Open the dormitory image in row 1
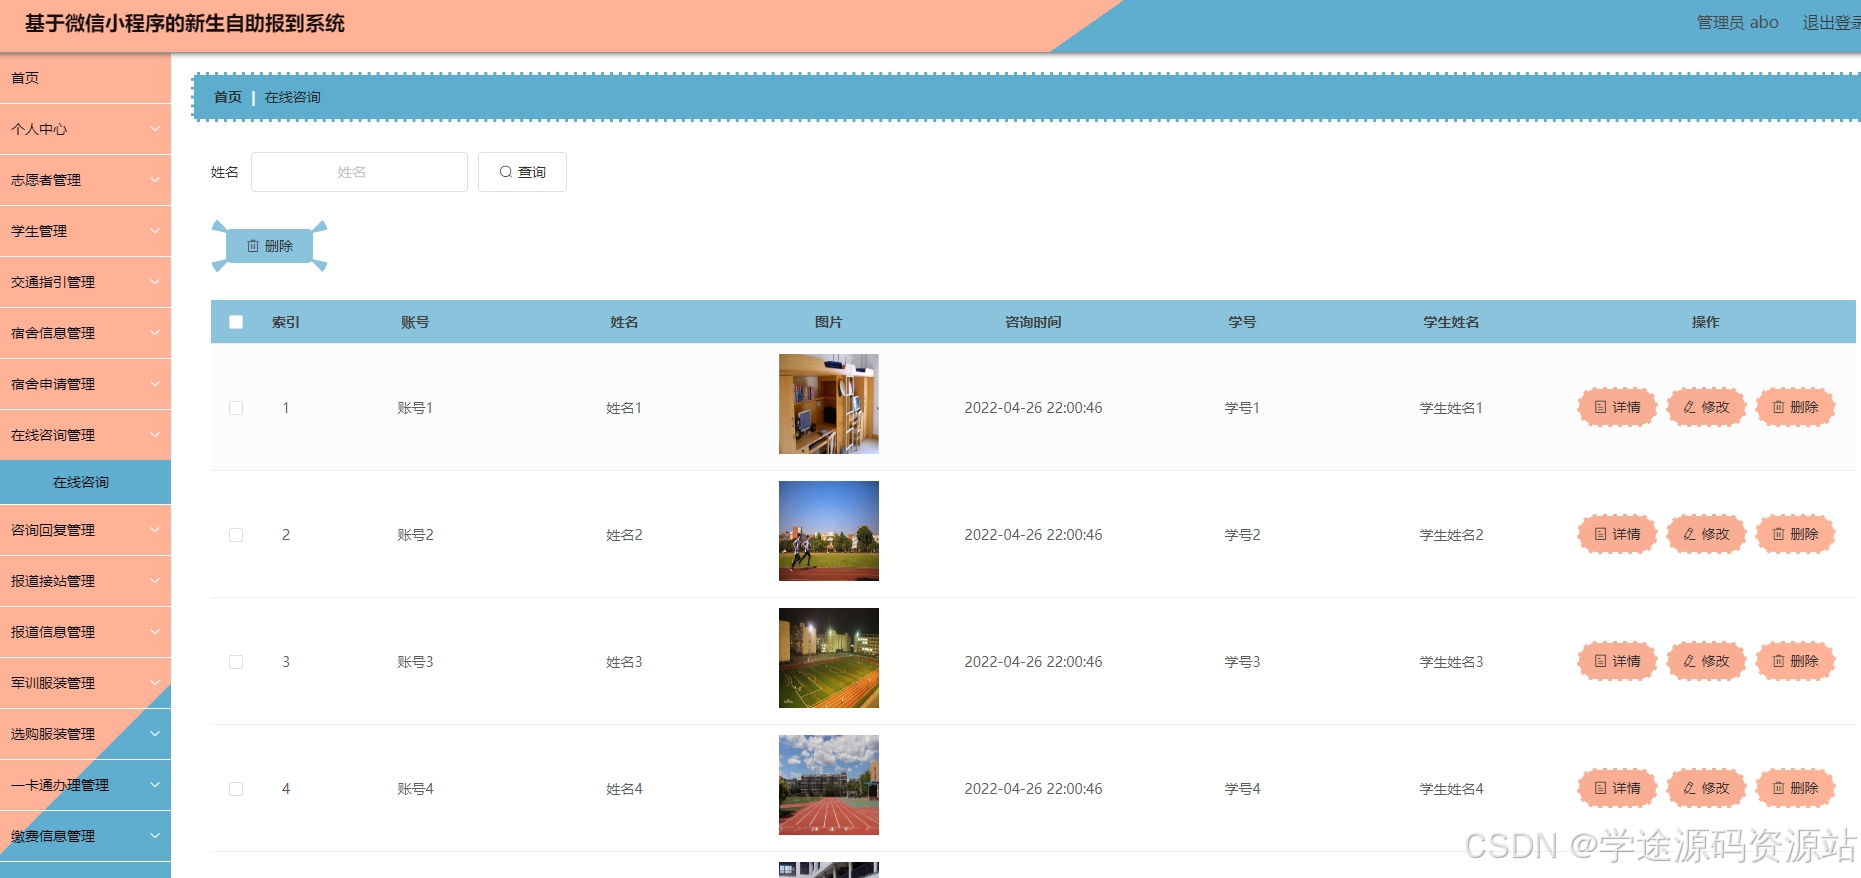1861x878 pixels. (829, 404)
